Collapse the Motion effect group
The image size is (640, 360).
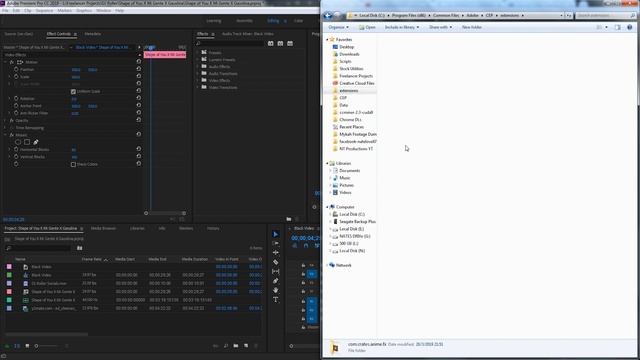(5, 62)
